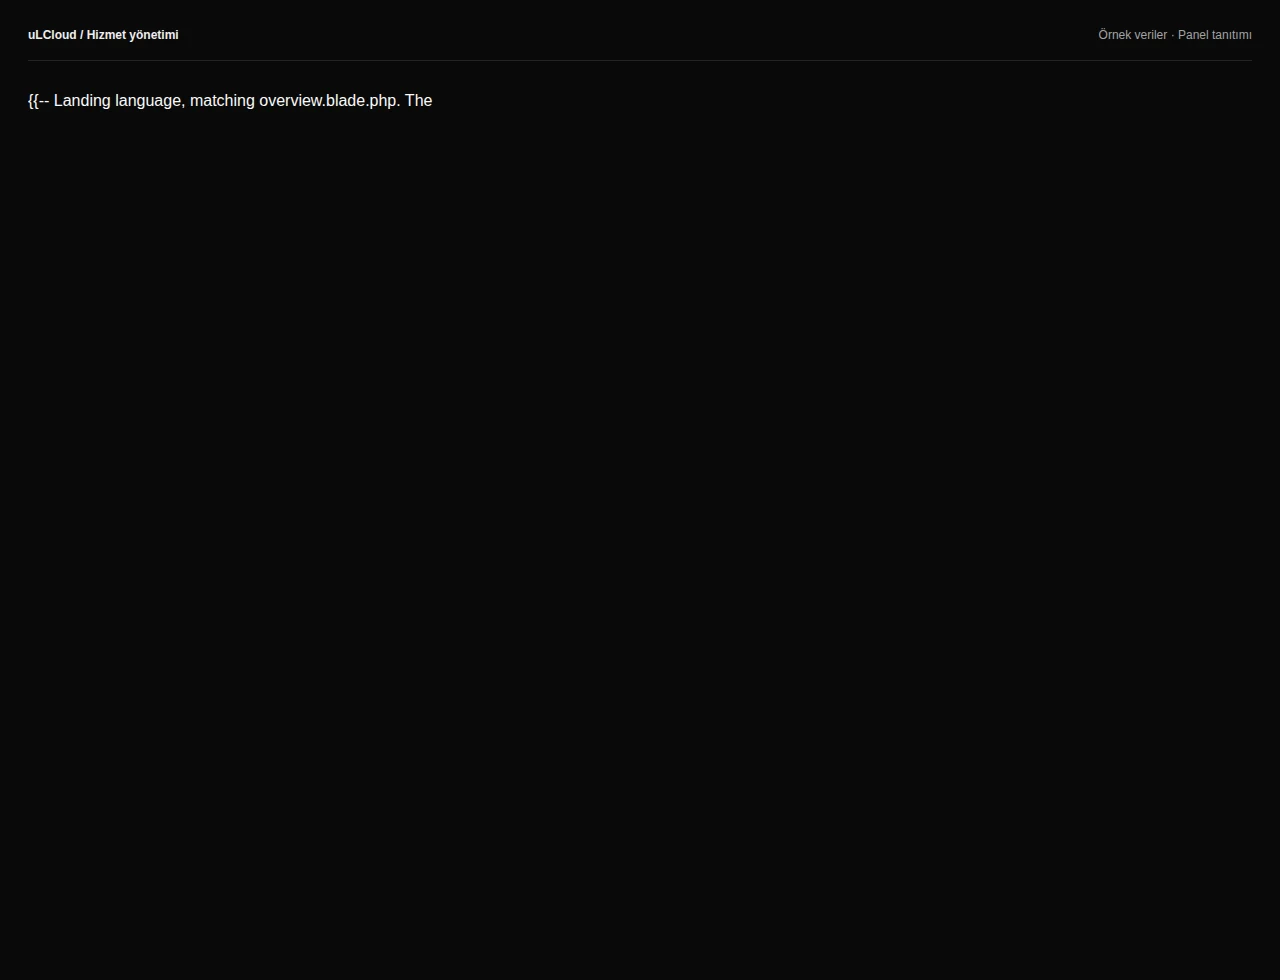Screen dimensions: 1280x980
Task: Open the Hizmet yönetimi header title
Action: pyautogui.click(x=132, y=35)
